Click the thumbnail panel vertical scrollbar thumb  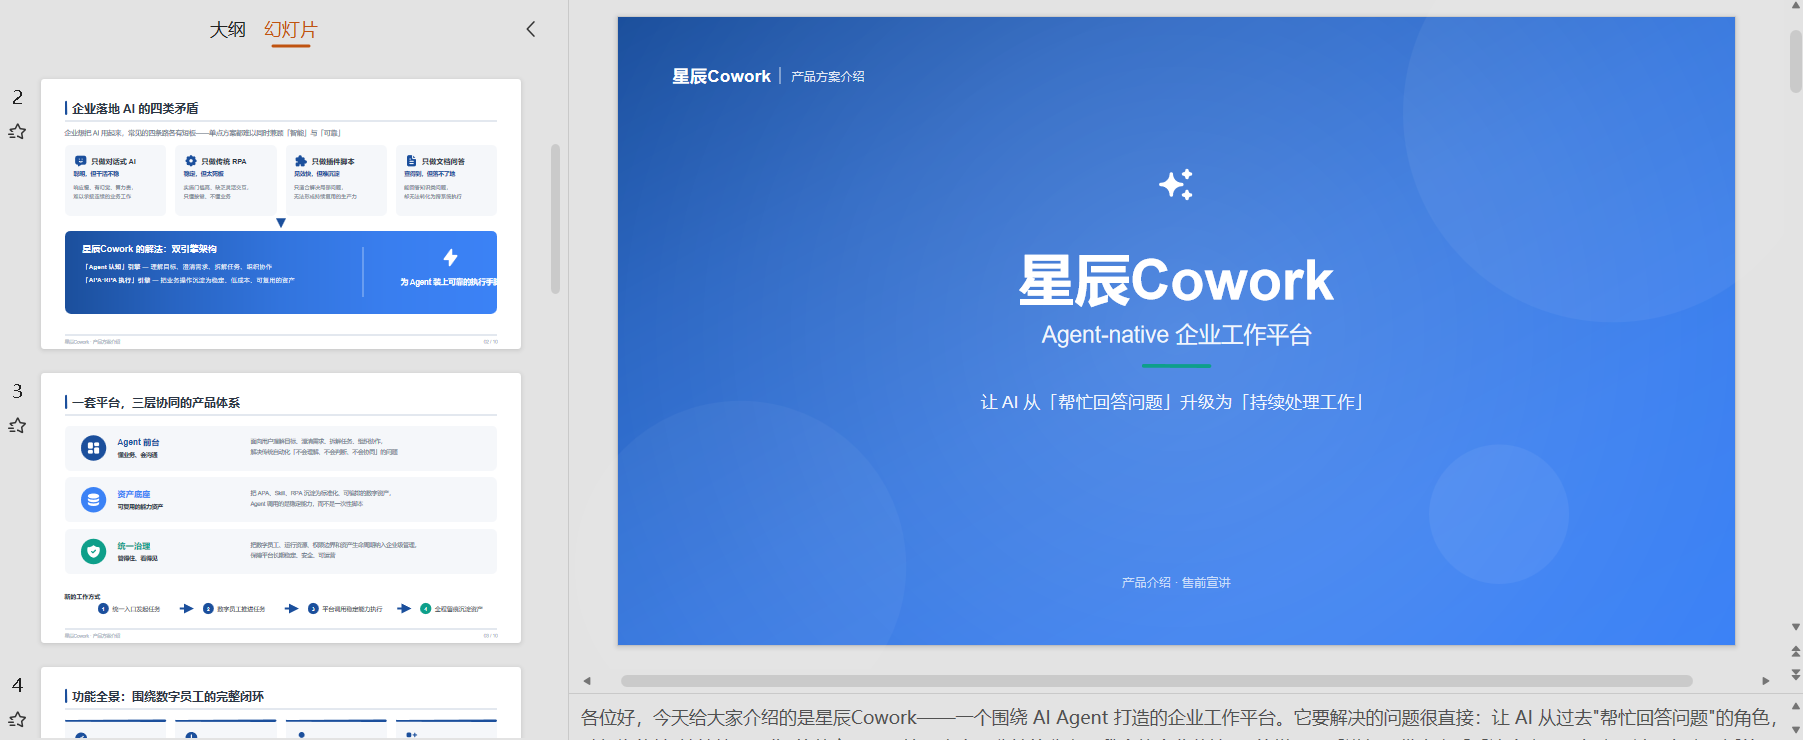coord(555,219)
